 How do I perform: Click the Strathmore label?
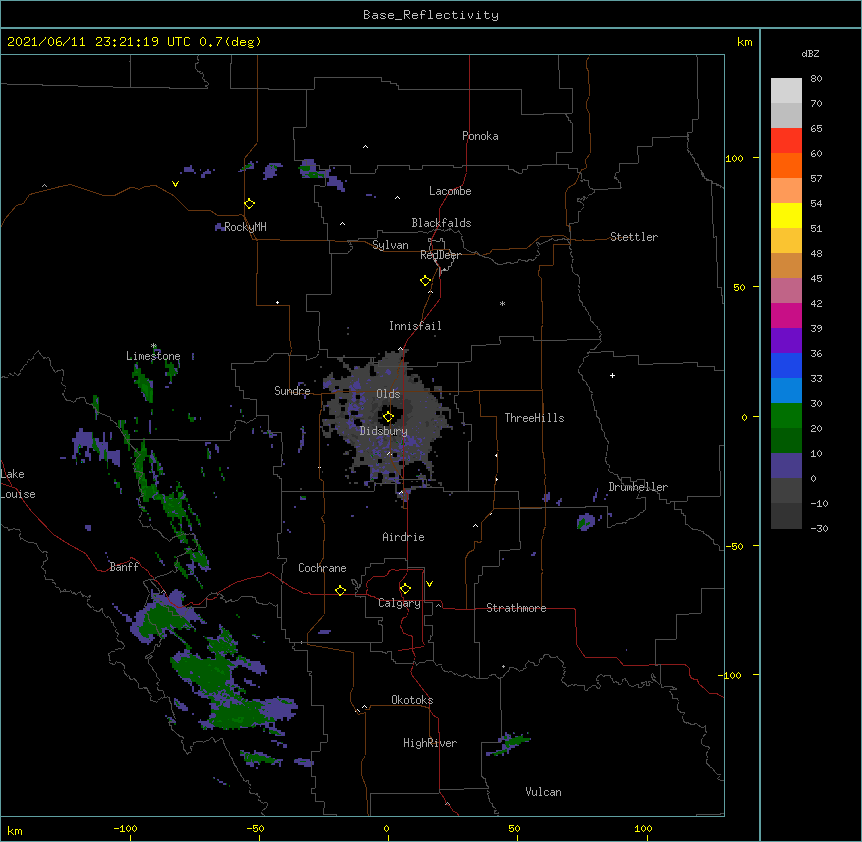(x=516, y=608)
